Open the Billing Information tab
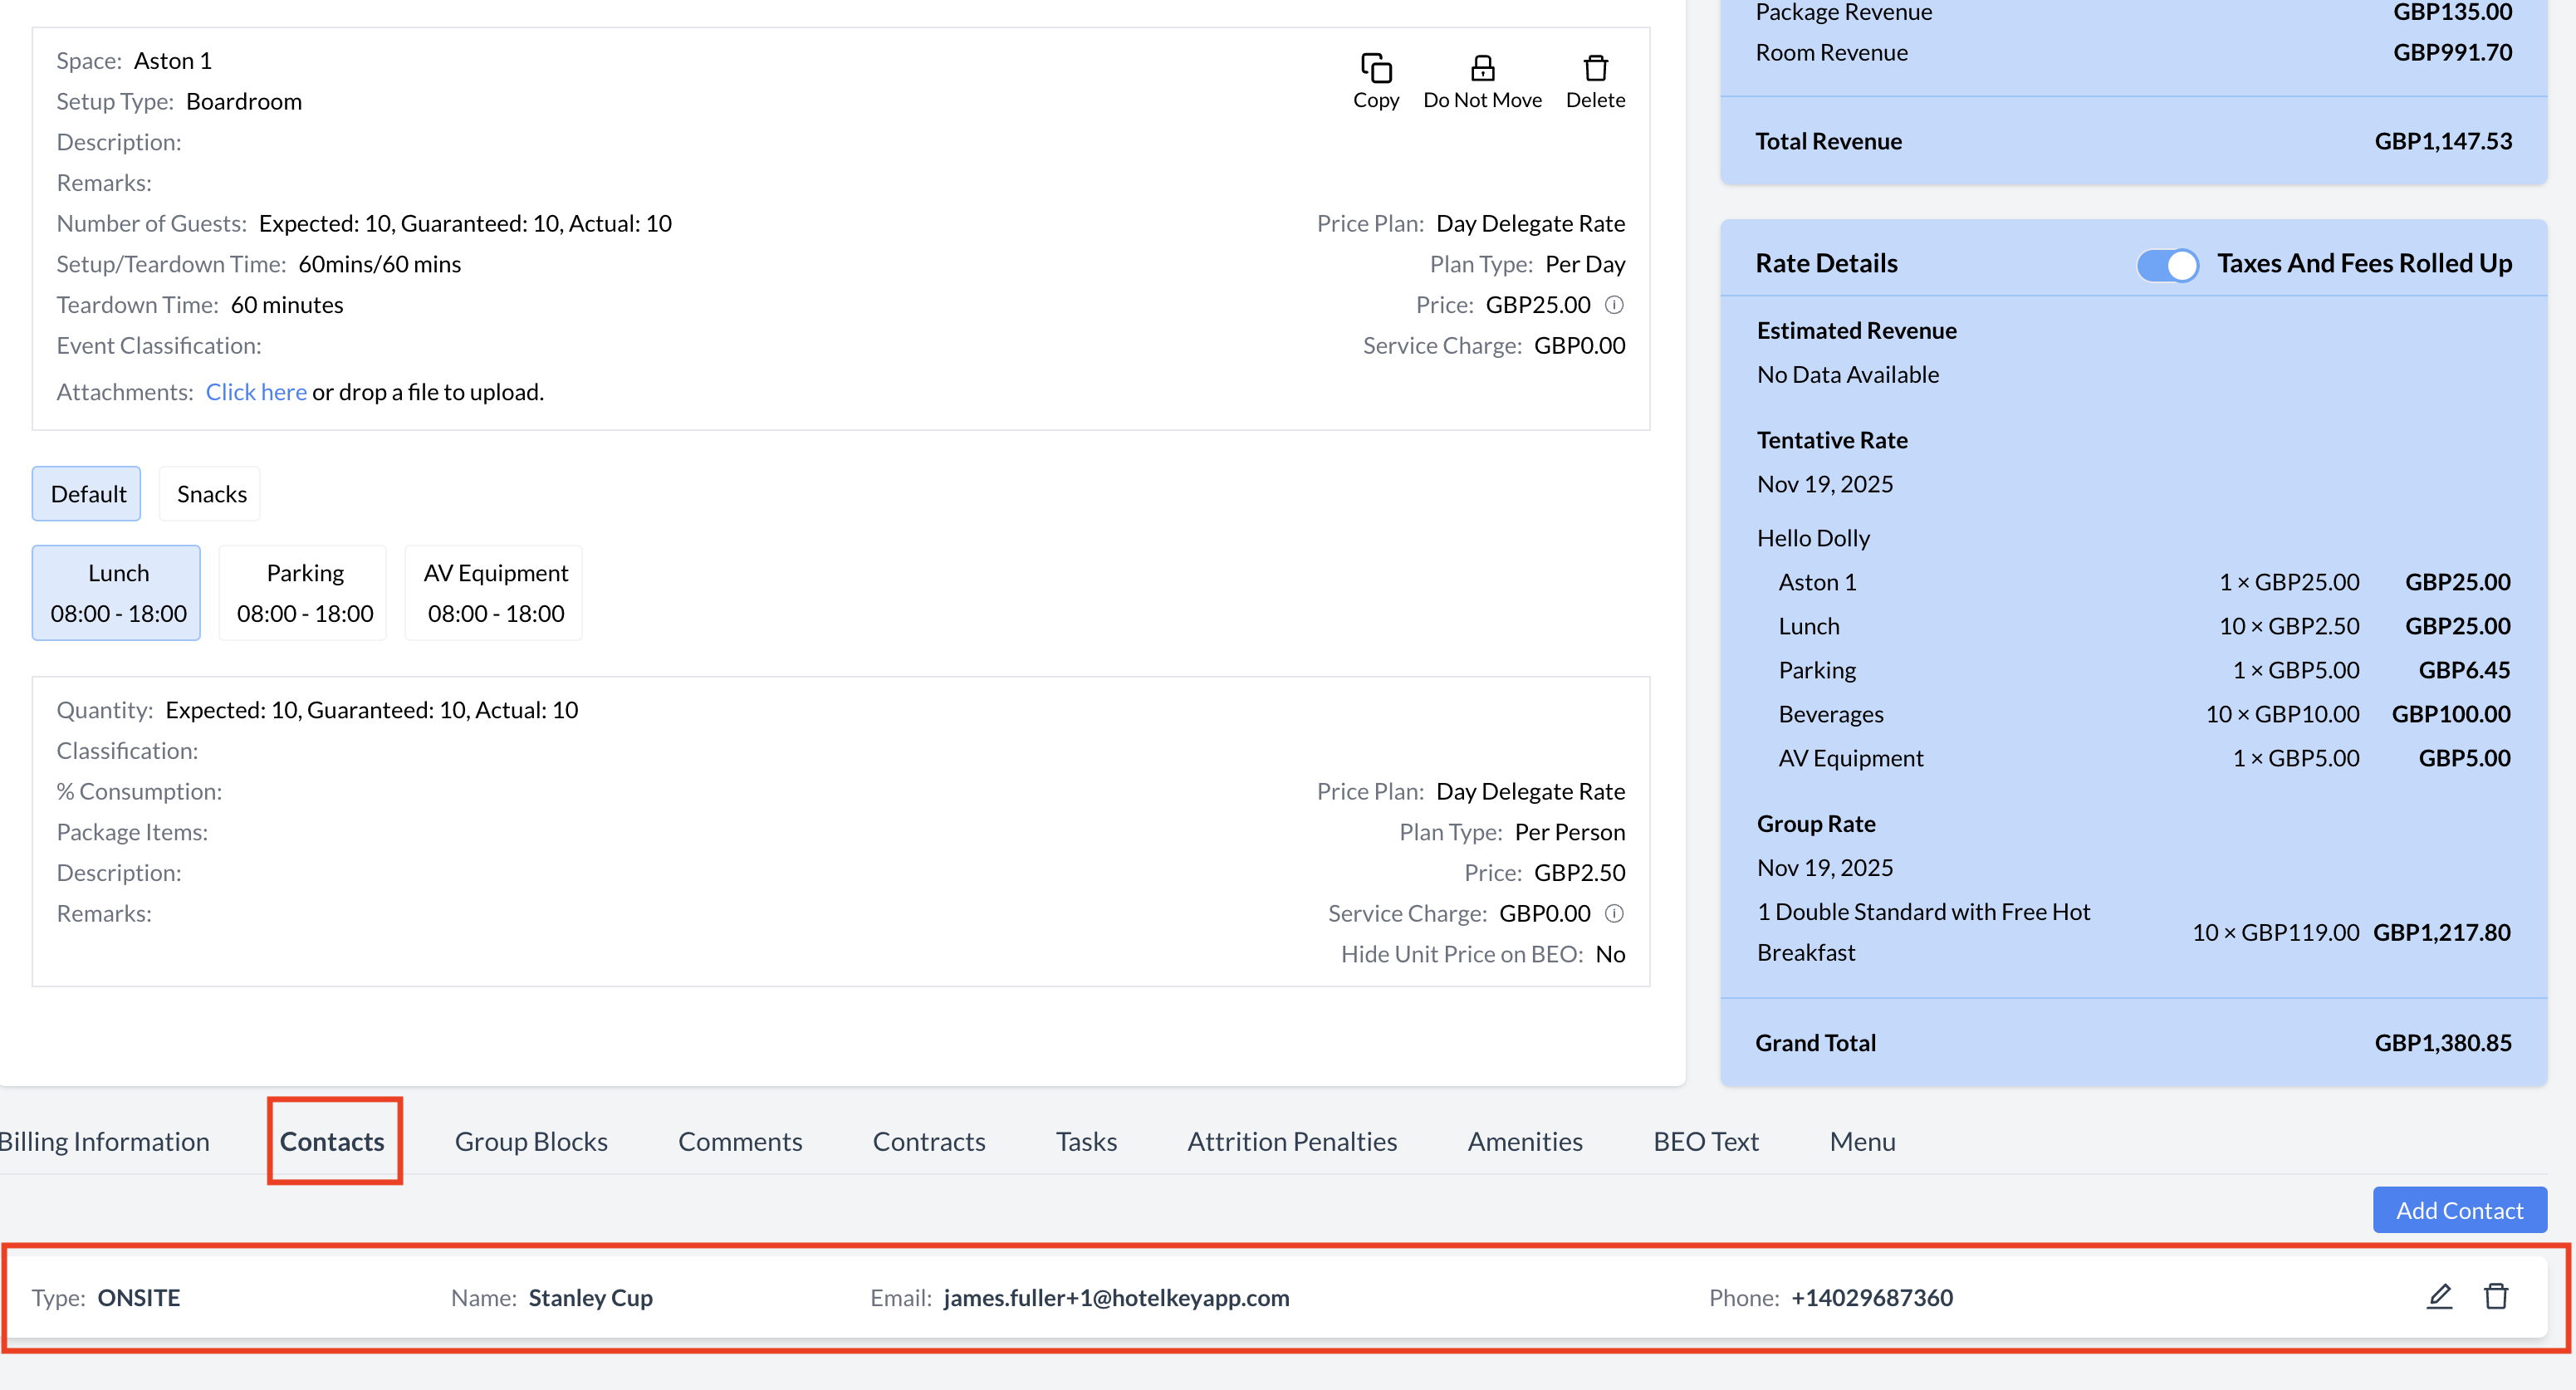 tap(104, 1142)
